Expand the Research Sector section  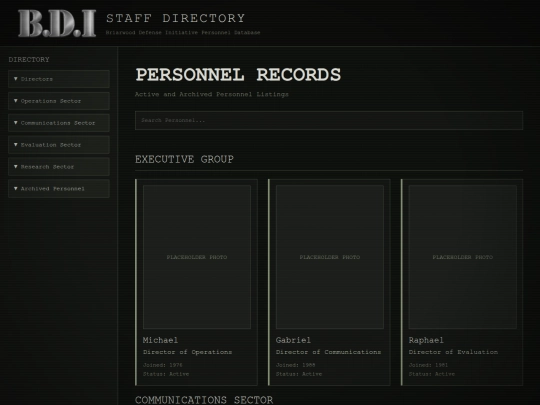59,167
